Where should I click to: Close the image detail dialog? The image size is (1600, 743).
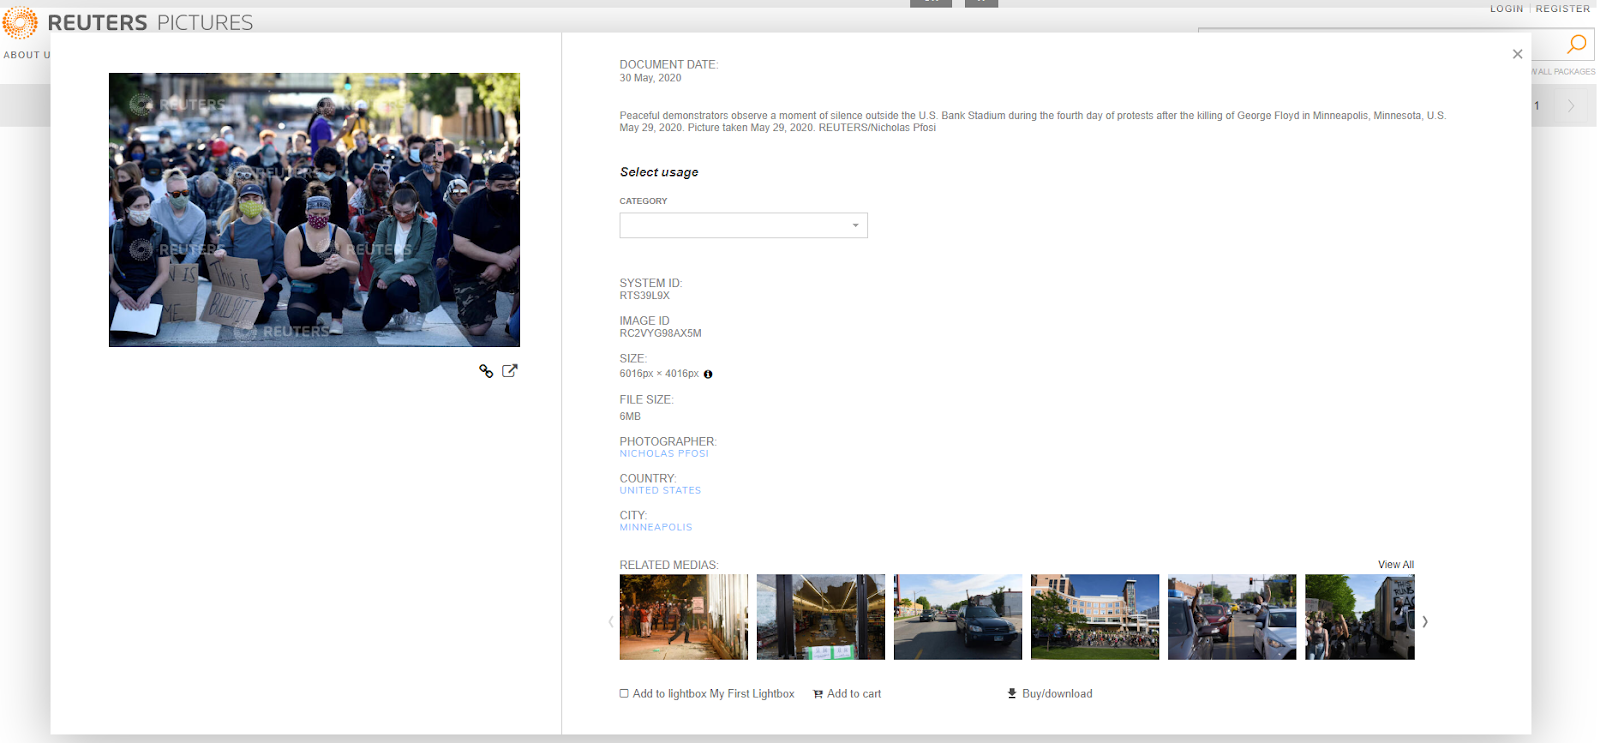point(1517,54)
